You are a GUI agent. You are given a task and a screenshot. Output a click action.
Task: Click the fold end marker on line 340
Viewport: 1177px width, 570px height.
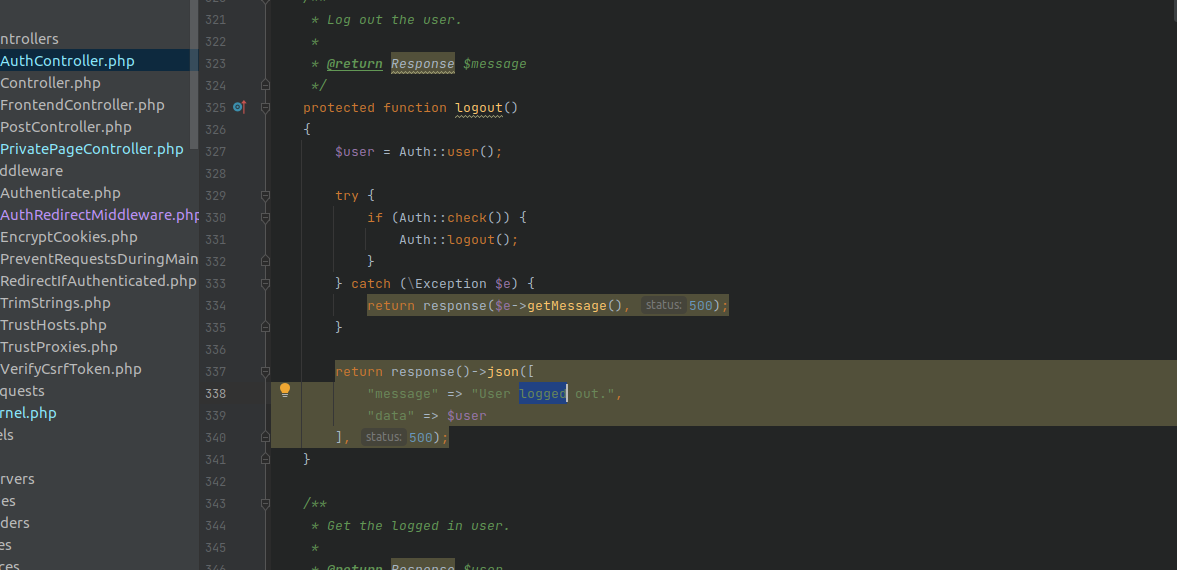pyautogui.click(x=265, y=436)
